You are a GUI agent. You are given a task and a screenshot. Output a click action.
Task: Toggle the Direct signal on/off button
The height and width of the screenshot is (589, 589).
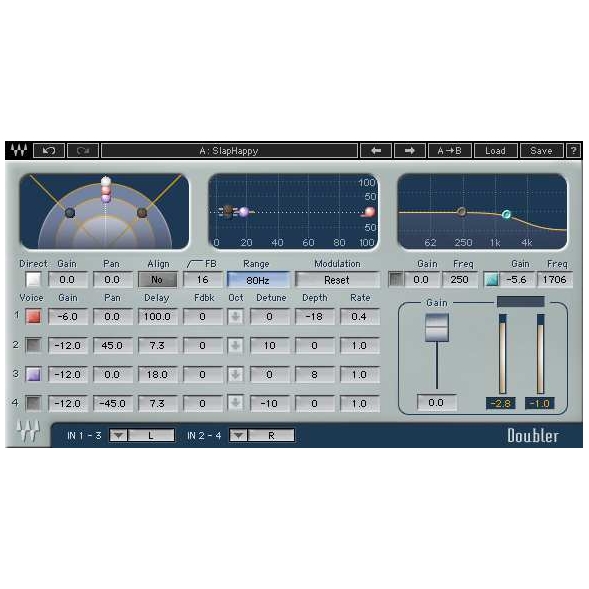pyautogui.click(x=33, y=279)
